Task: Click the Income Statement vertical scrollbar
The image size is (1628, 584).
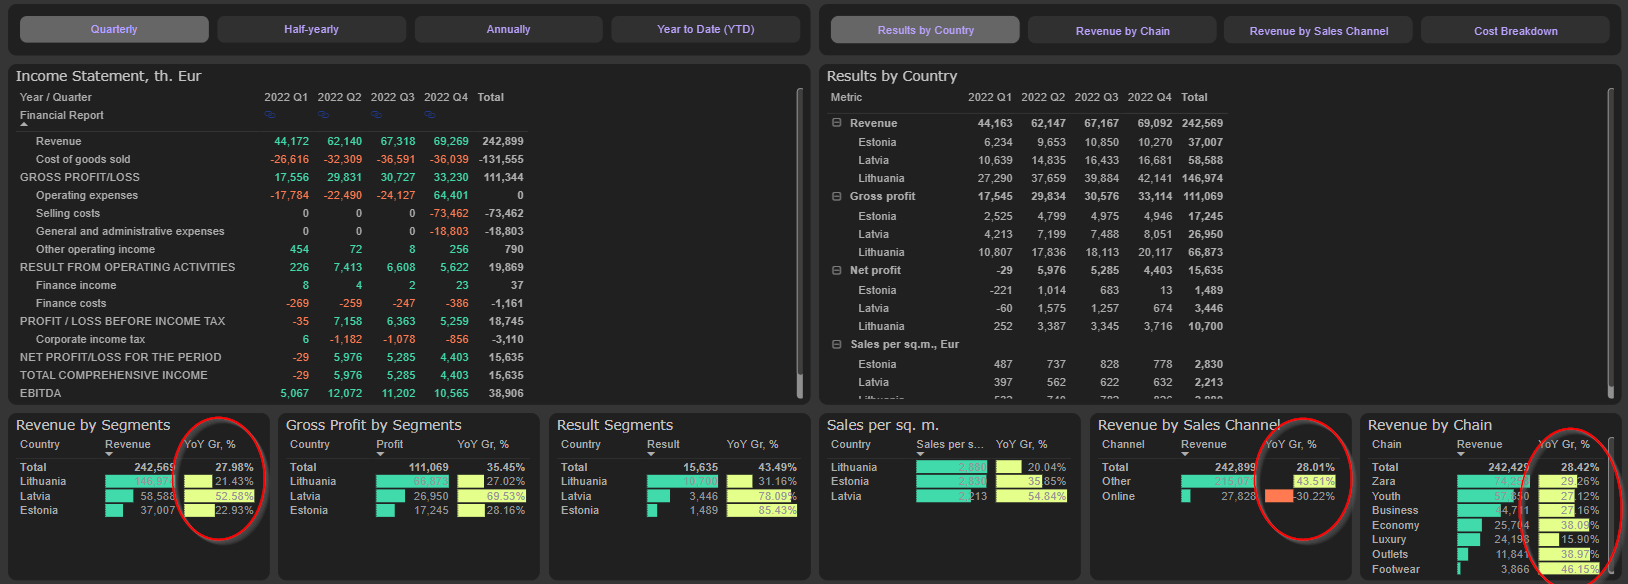Action: 799,240
